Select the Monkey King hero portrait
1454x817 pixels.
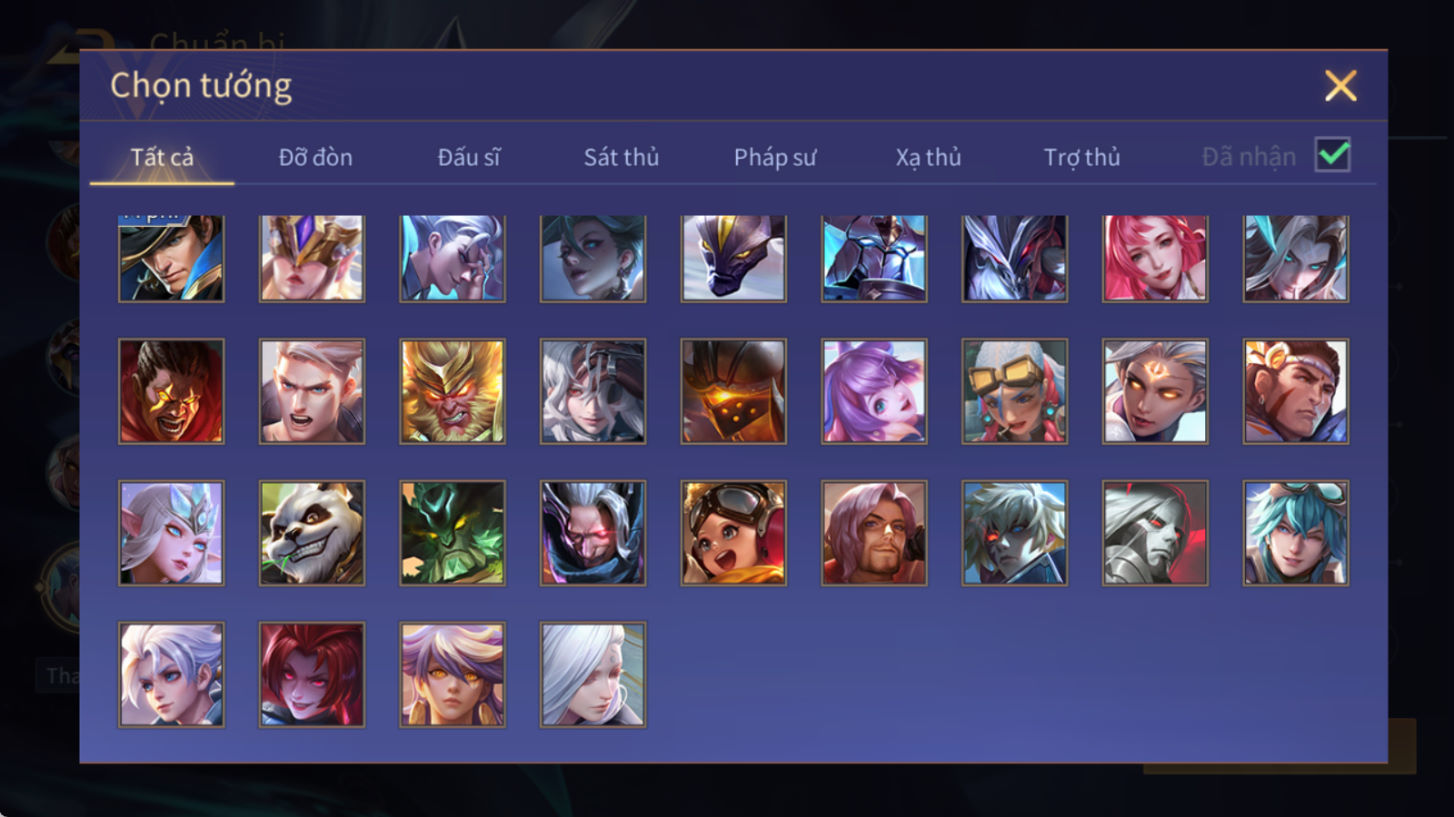453,391
